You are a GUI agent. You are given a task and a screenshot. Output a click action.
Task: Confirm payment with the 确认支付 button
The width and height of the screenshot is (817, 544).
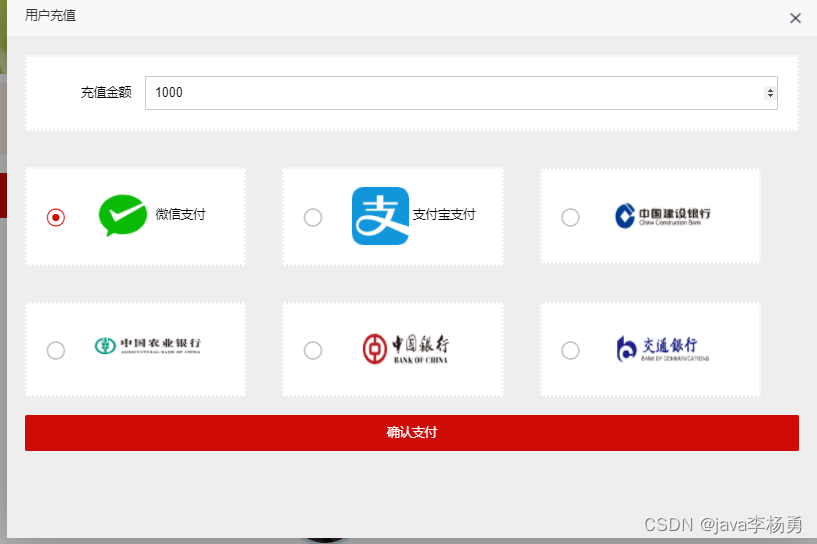point(412,432)
